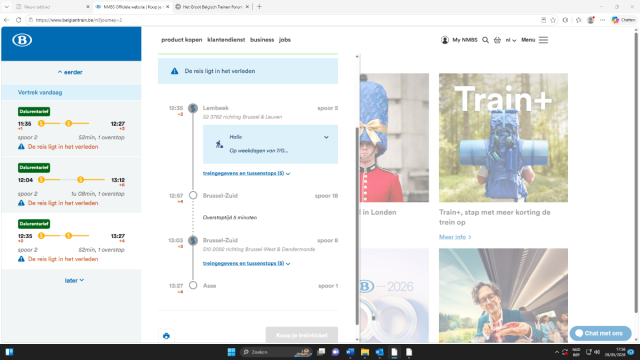Select the 12:04 to 13:12 journey
Image resolution: width=640 pixels, height=360 pixels.
71,185
